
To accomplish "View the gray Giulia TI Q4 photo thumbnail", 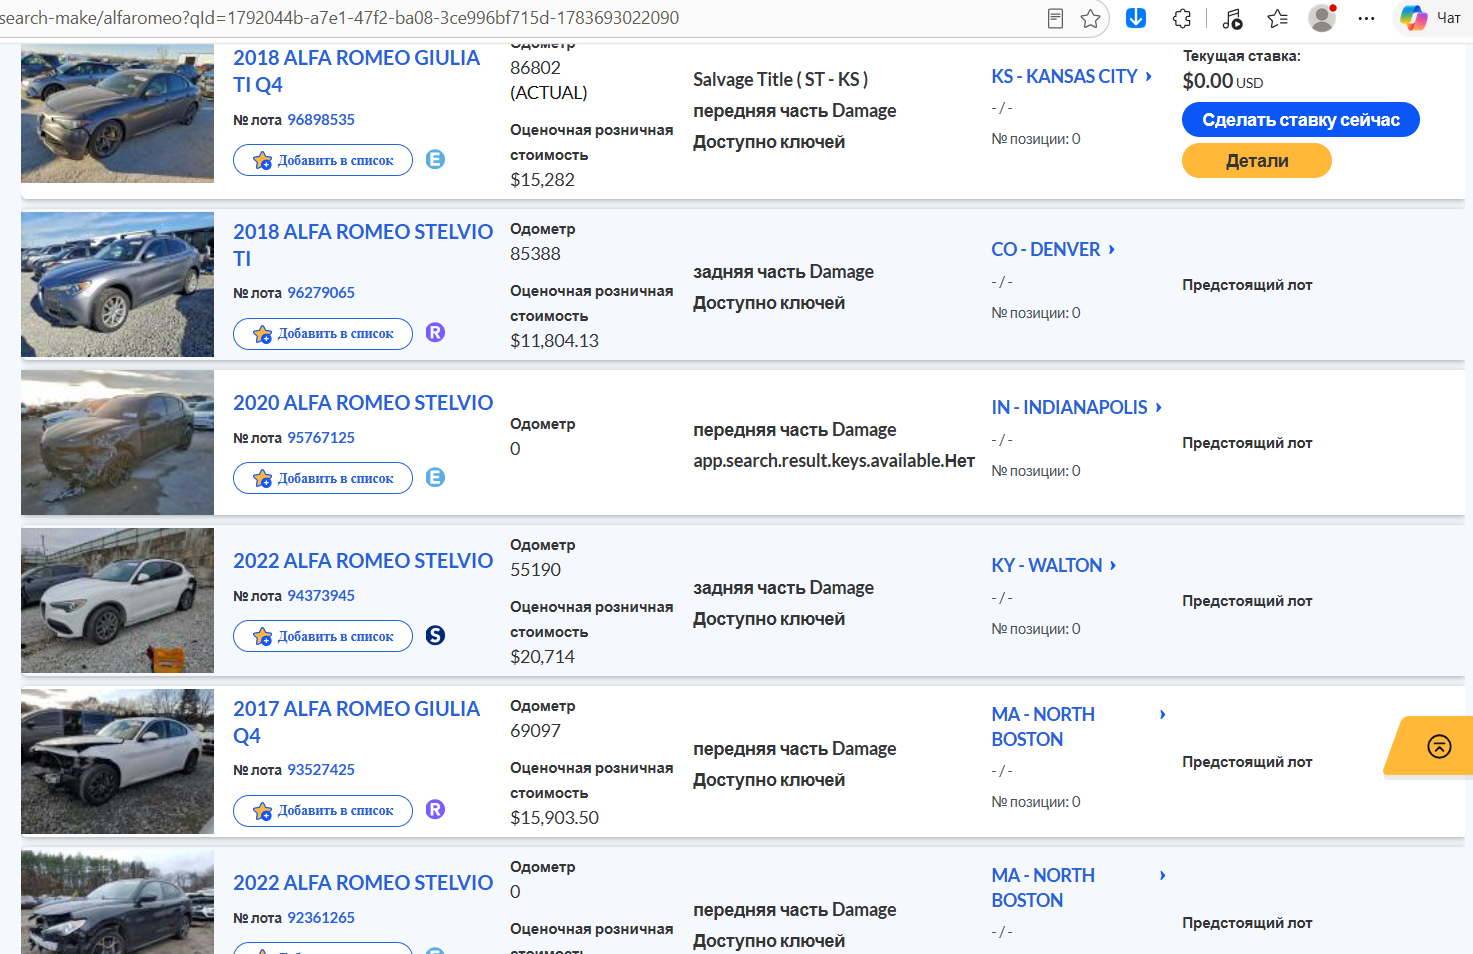I will (117, 113).
